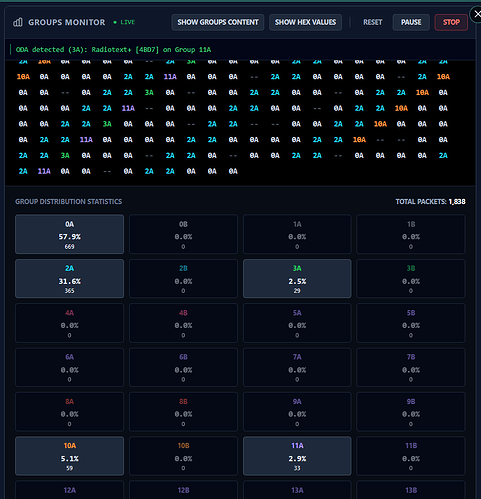The image size is (481, 499).
Task: Click the green LIVE status indicator
Action: point(124,22)
